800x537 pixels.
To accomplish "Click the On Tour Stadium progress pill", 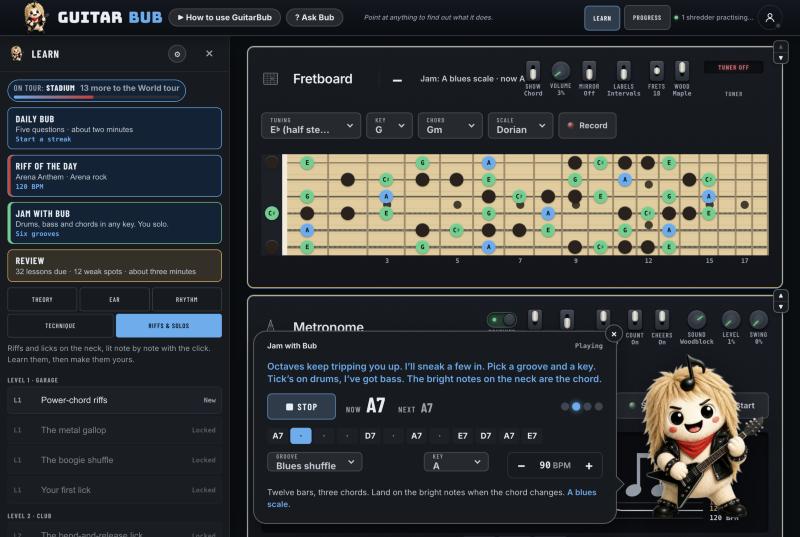I will tap(96, 90).
